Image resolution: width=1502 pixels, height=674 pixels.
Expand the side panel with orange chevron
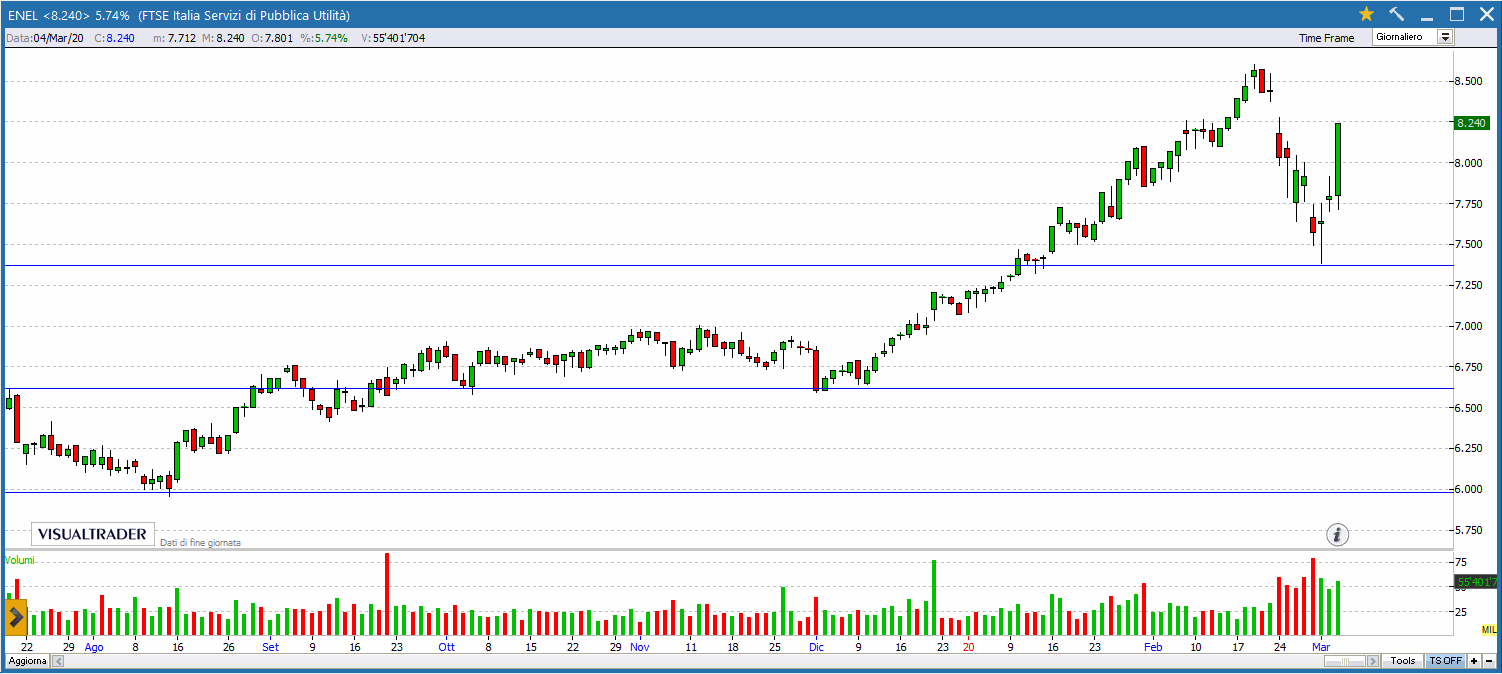(16, 617)
